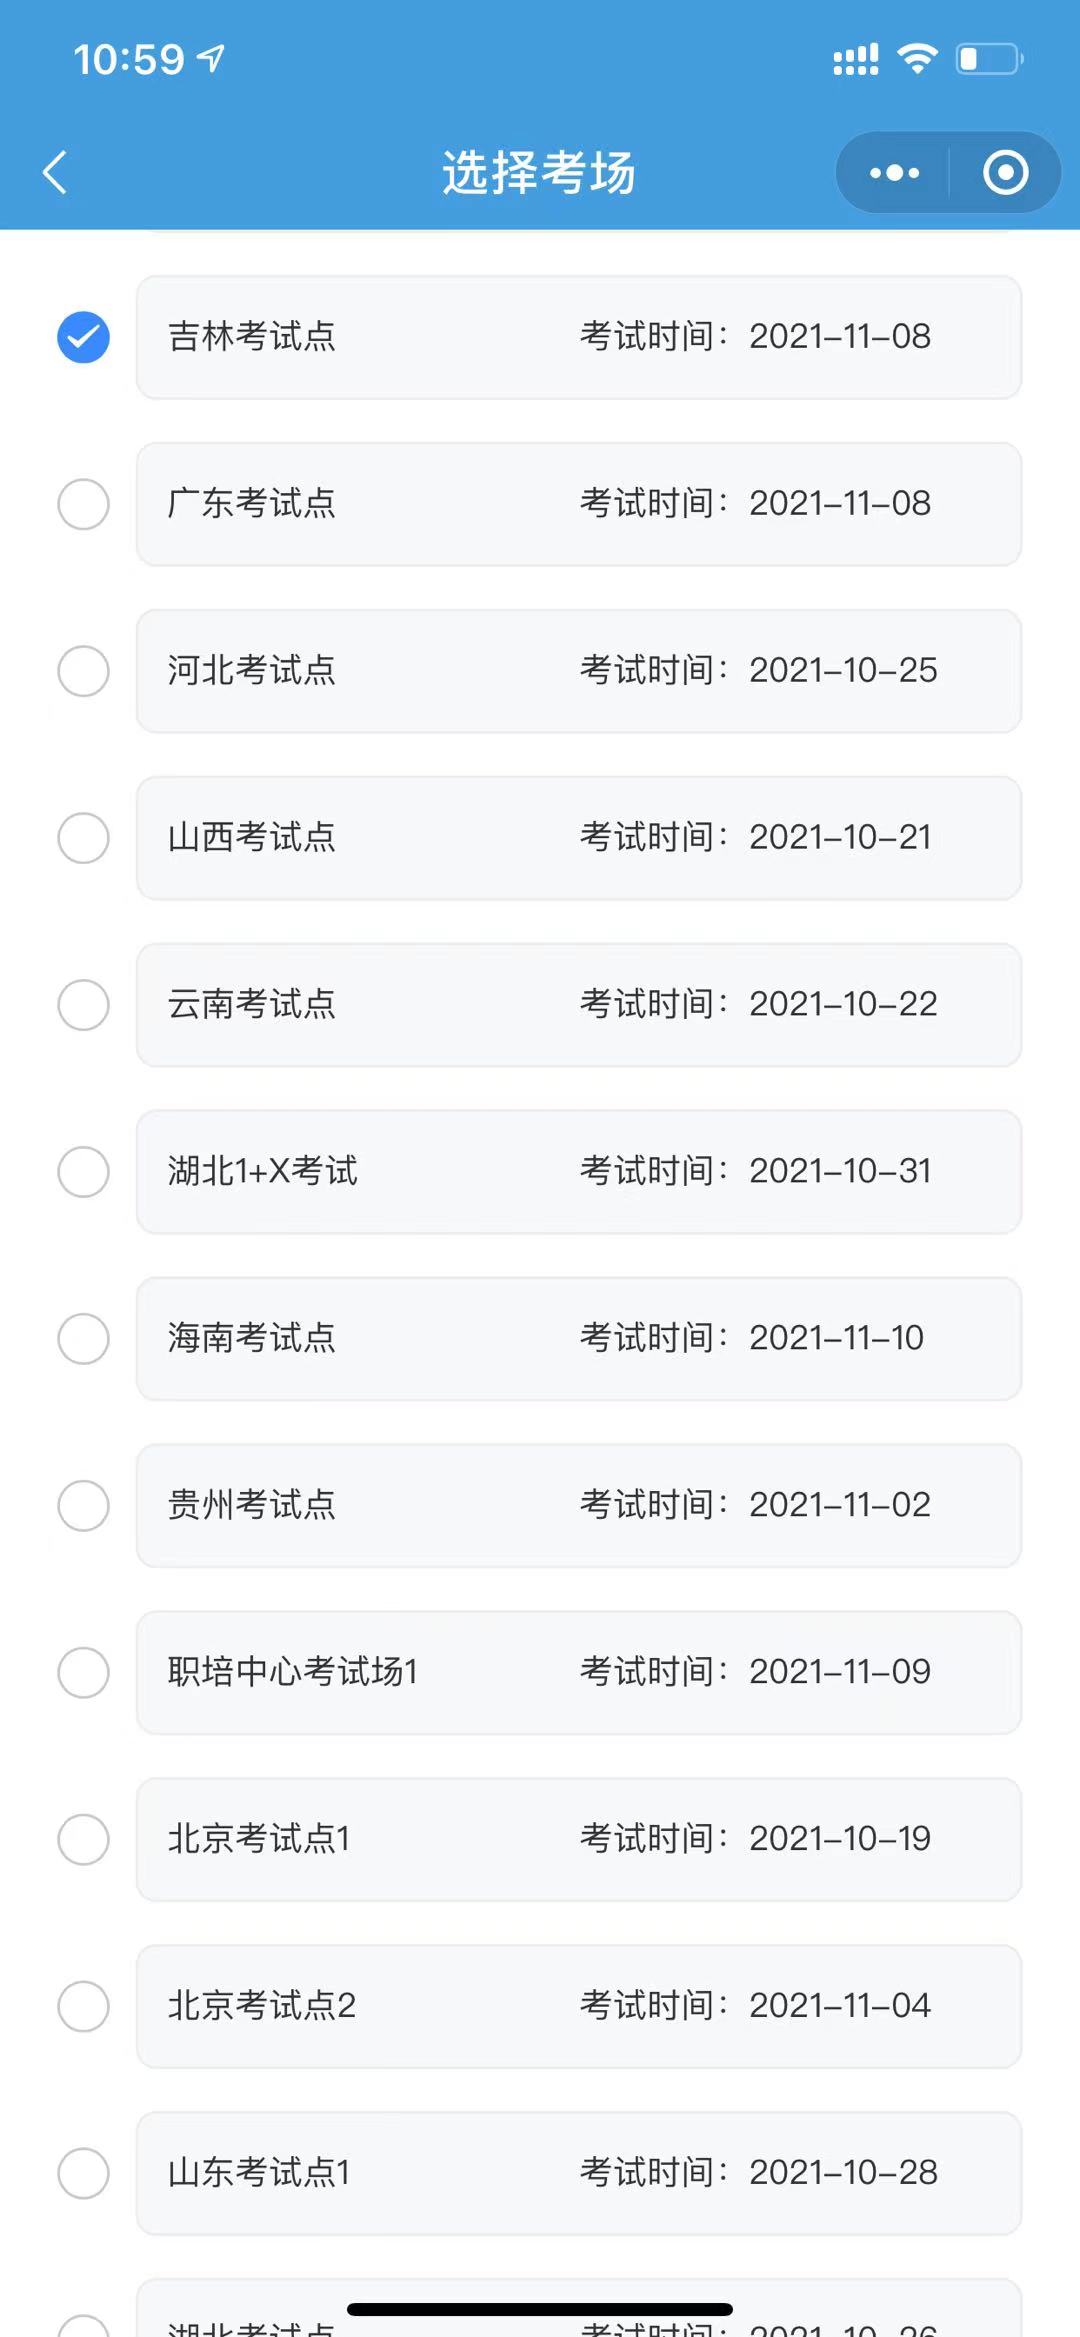Tap the back arrow icon

click(x=56, y=172)
